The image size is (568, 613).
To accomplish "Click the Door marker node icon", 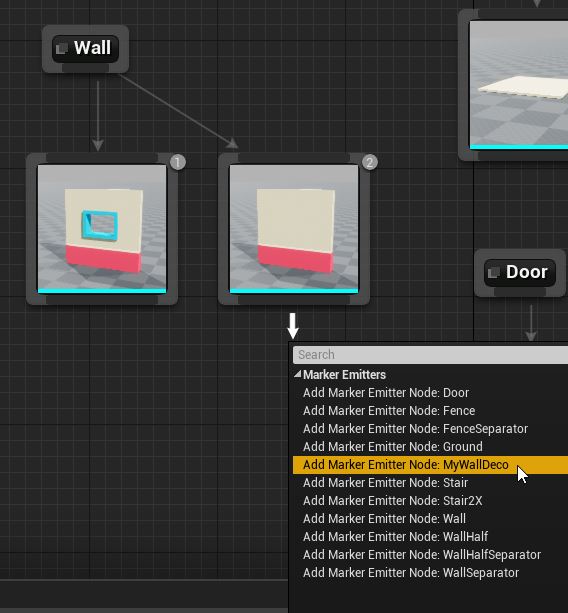I will (x=494, y=272).
